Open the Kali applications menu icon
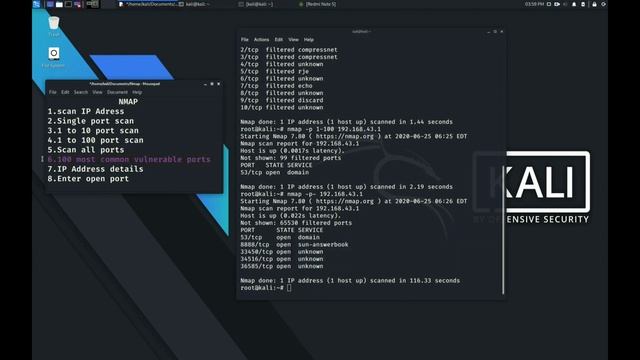 [x=36, y=4]
